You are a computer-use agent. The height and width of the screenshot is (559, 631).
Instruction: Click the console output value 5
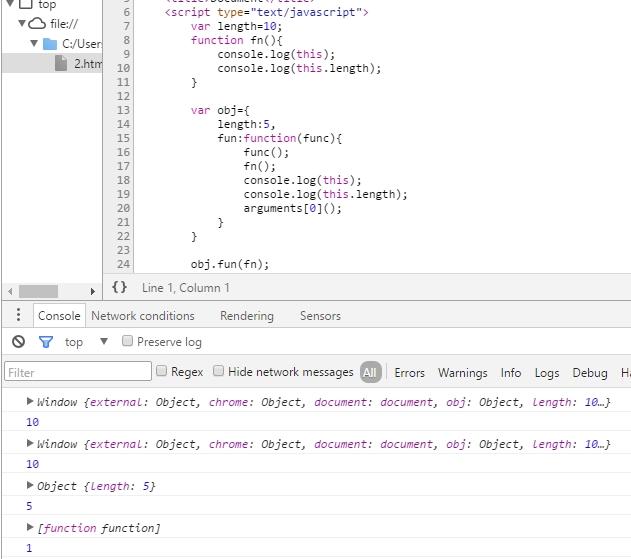[x=29, y=506]
